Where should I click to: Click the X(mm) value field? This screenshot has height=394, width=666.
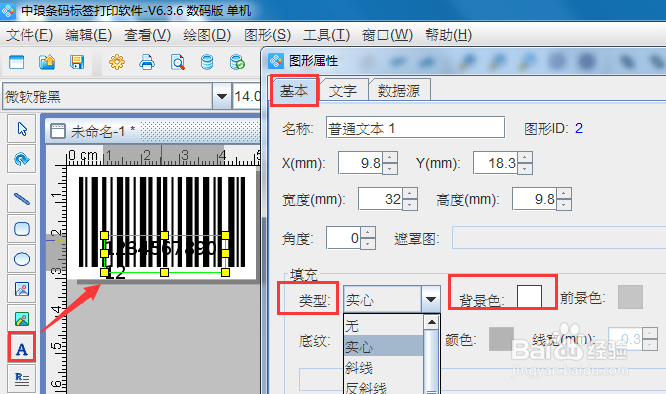pyautogui.click(x=361, y=163)
